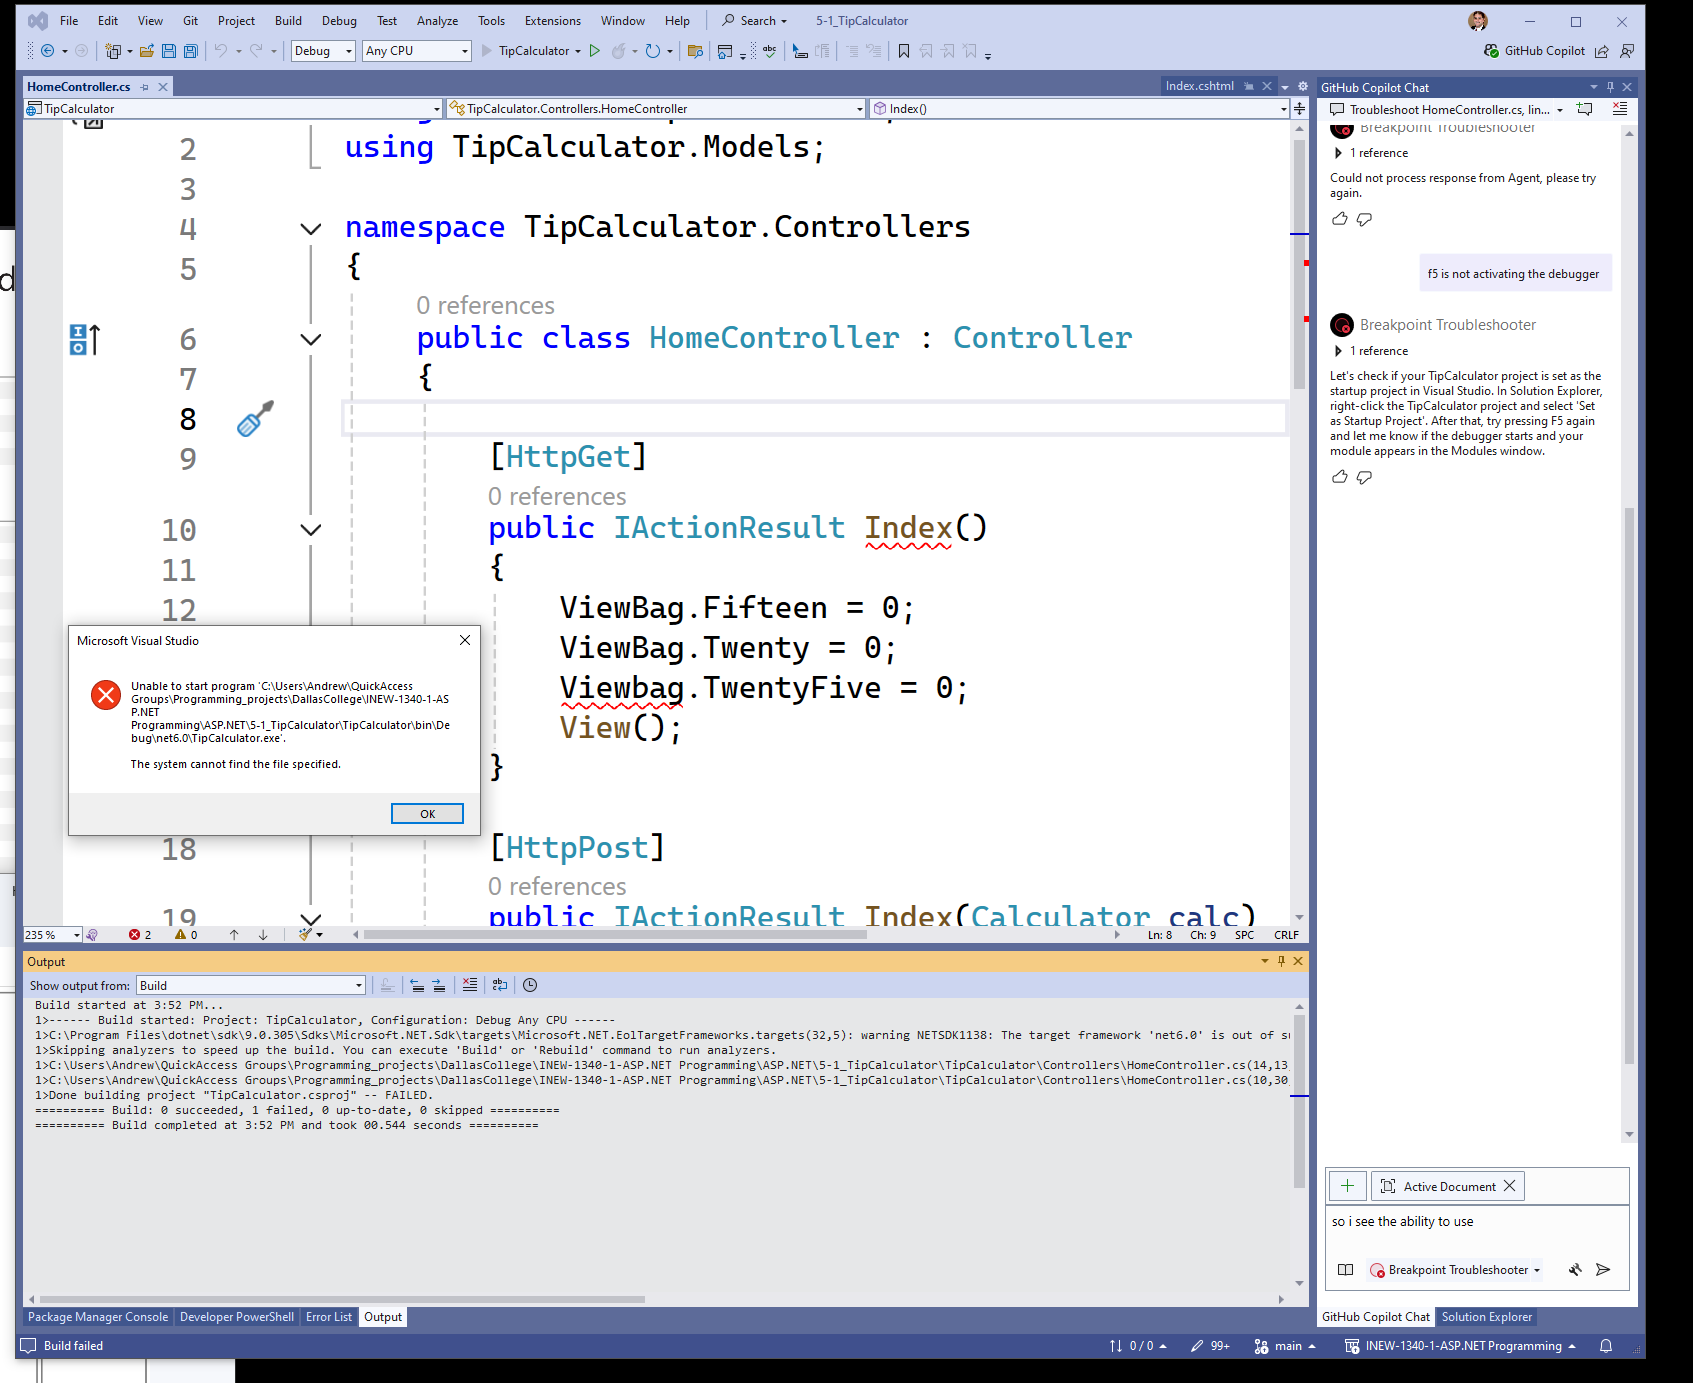Collapse the HomeController class code block
Screen dimensions: 1693x1383
click(x=311, y=339)
